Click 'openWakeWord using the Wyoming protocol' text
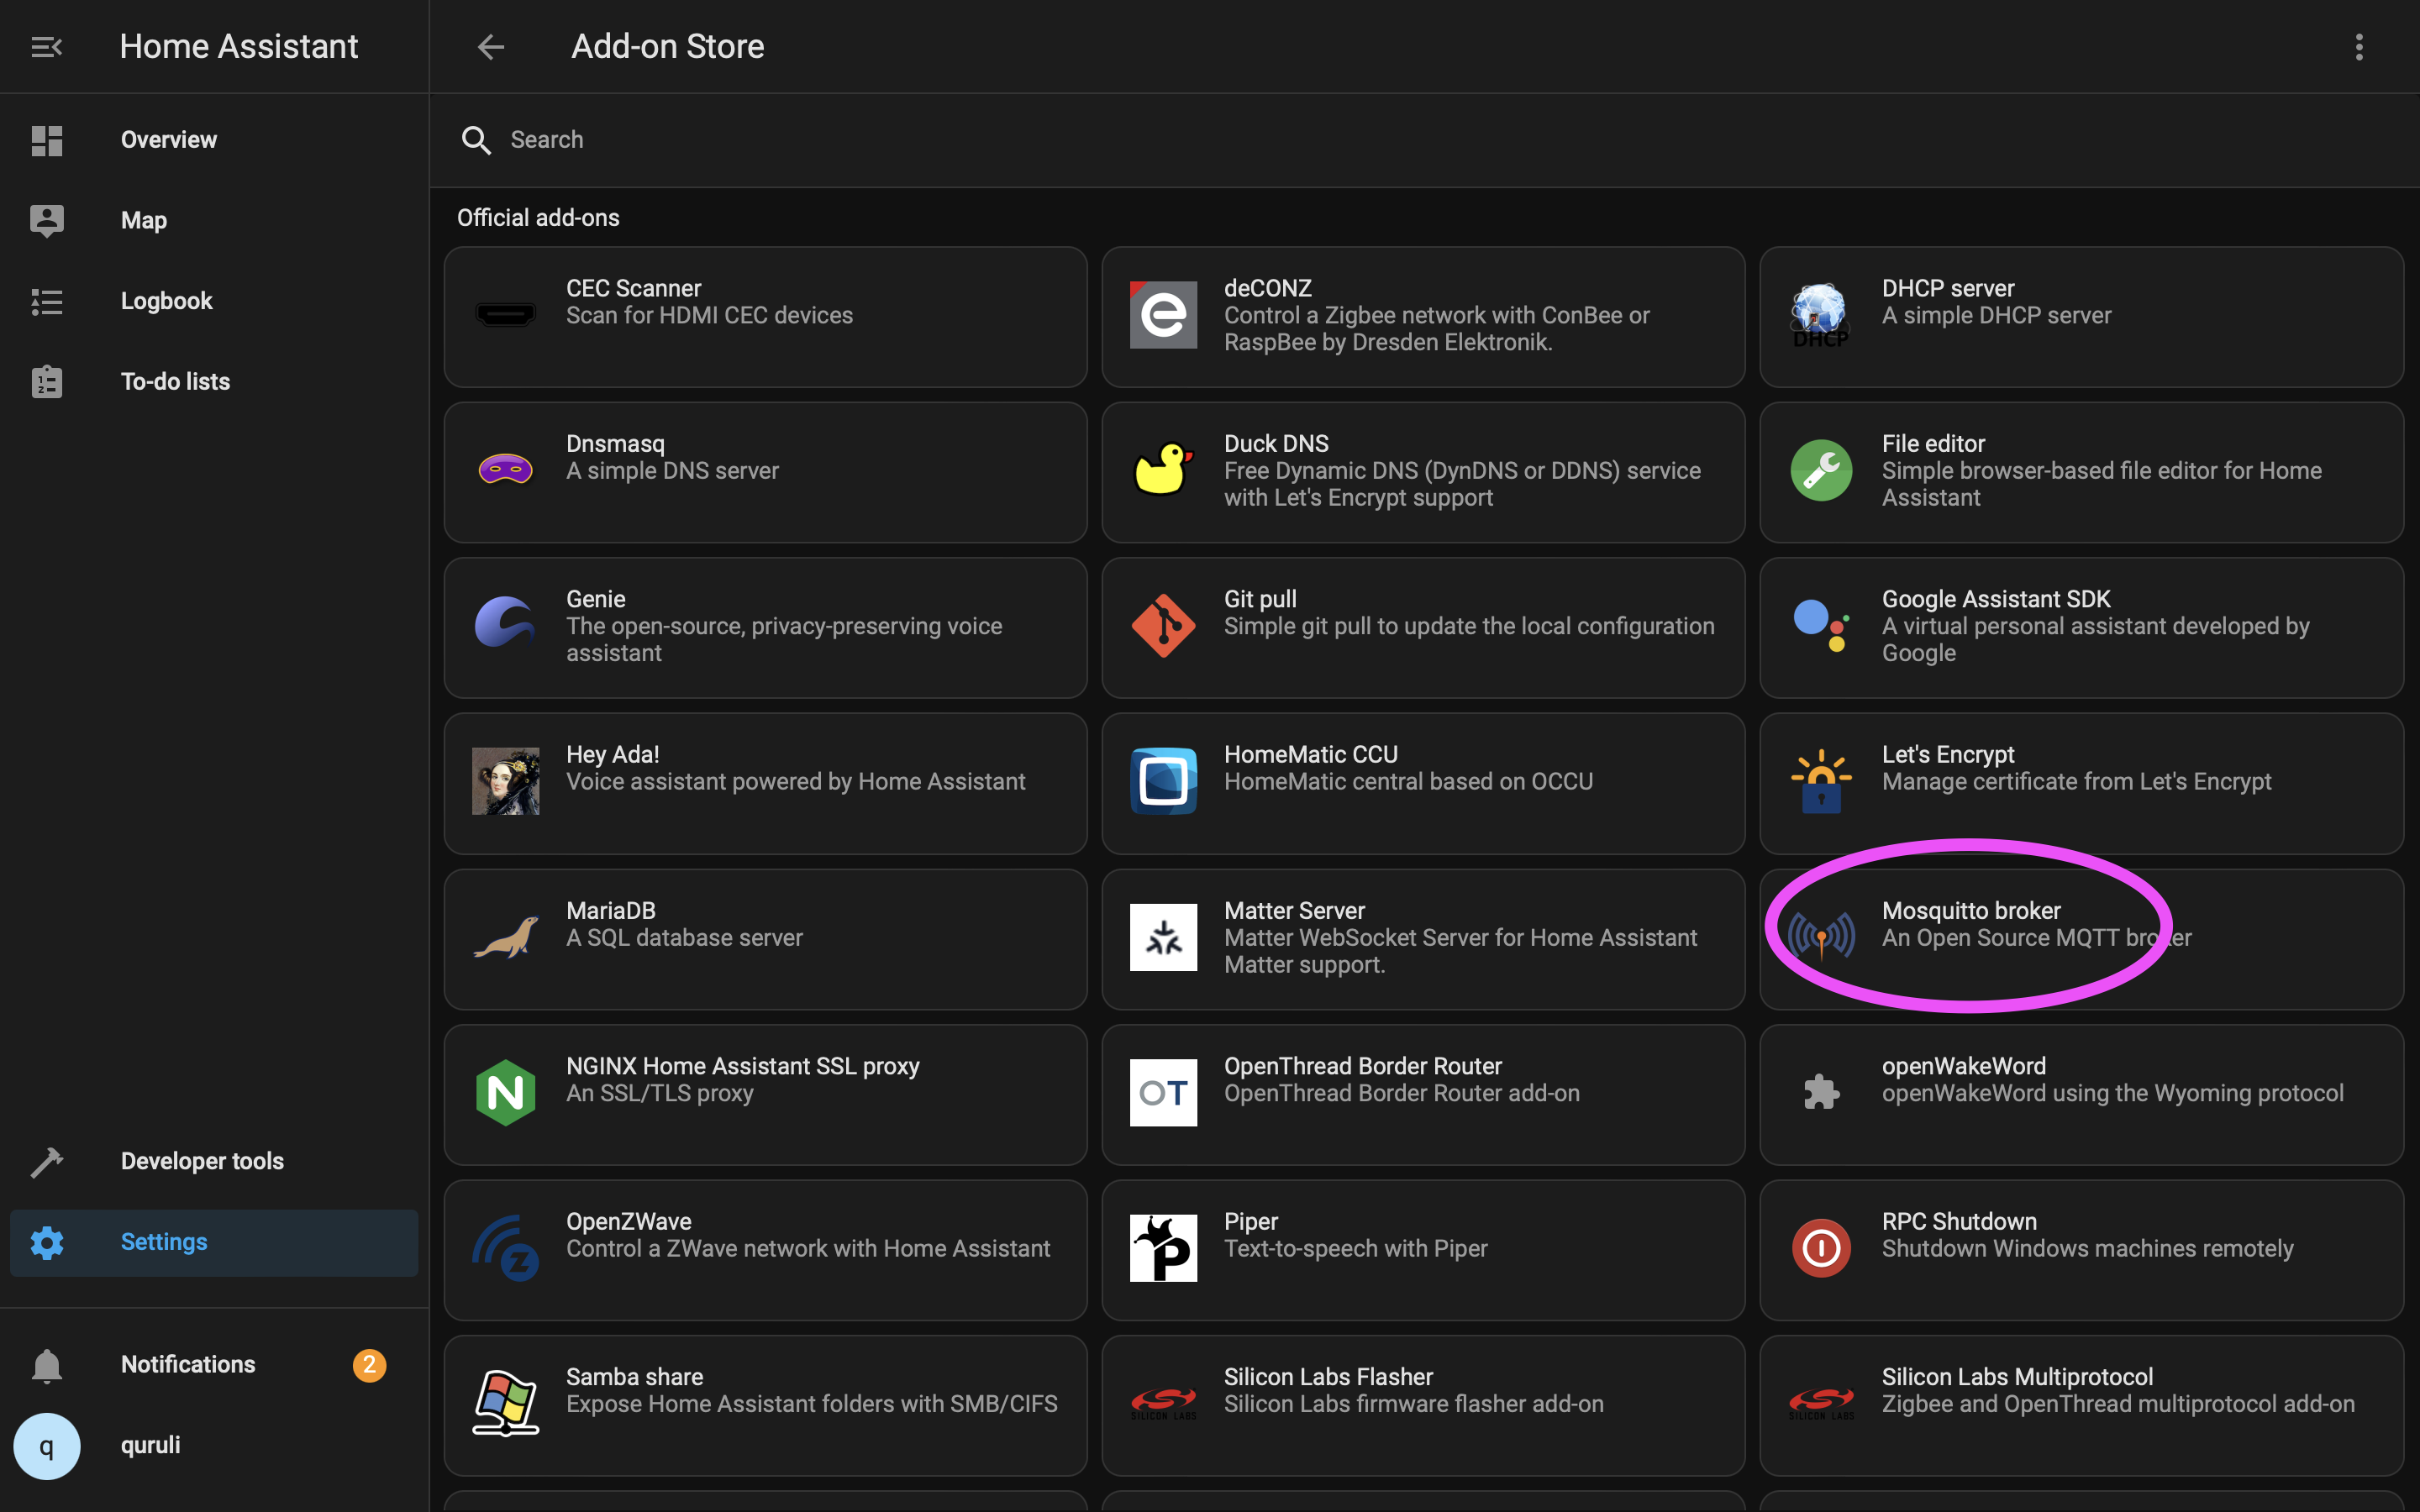The width and height of the screenshot is (2420, 1512). [2113, 1093]
